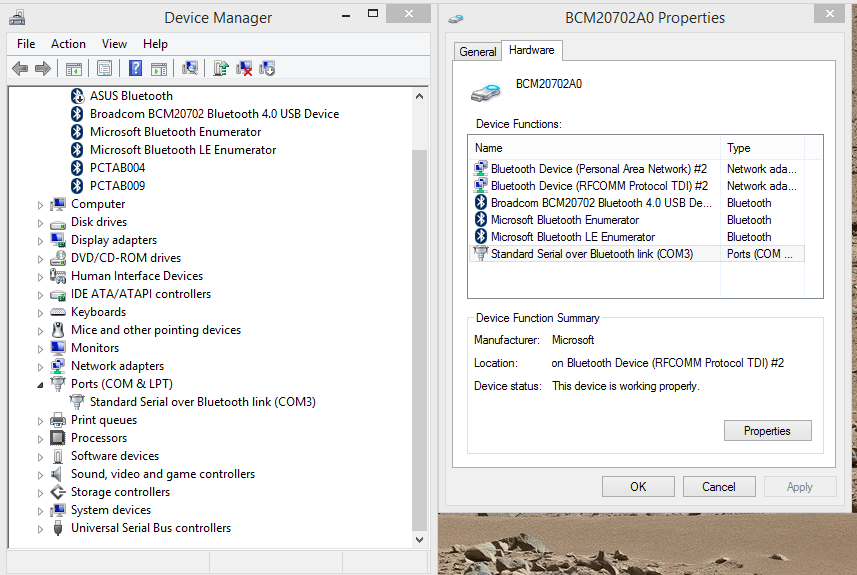Click the Properties button in the dialog
Viewport: 857px width, 575px height.
tap(767, 431)
